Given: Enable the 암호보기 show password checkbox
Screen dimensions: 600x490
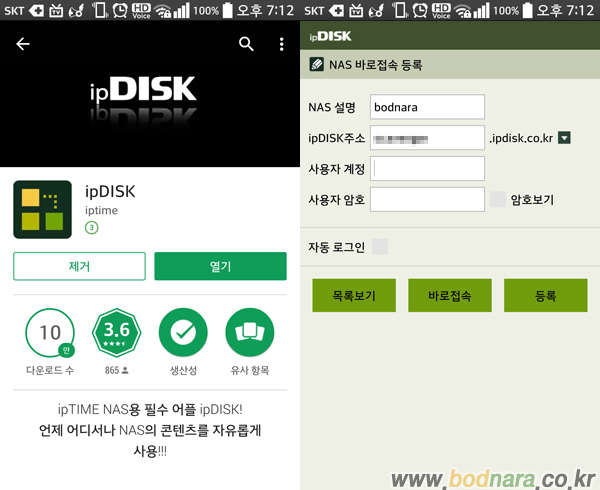Looking at the screenshot, I should [x=497, y=199].
